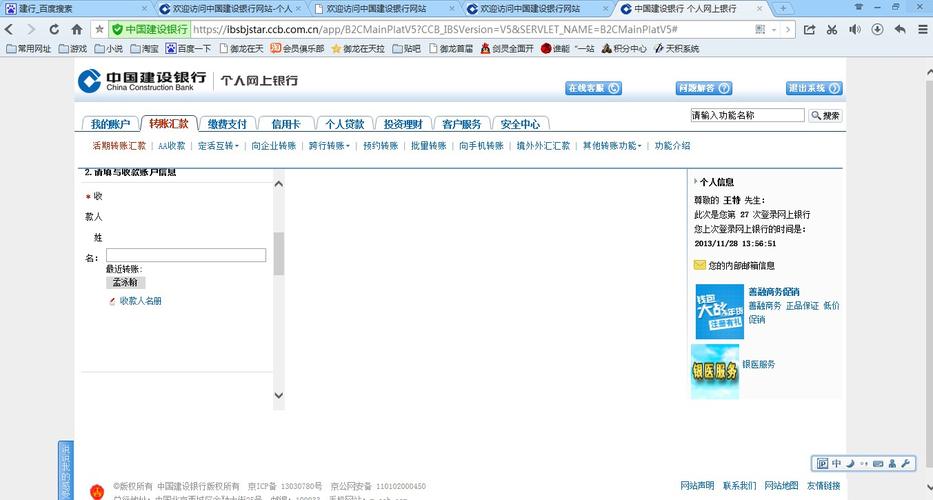Switch to the 客户服务 tab
This screenshot has height=500, width=933.
461,124
